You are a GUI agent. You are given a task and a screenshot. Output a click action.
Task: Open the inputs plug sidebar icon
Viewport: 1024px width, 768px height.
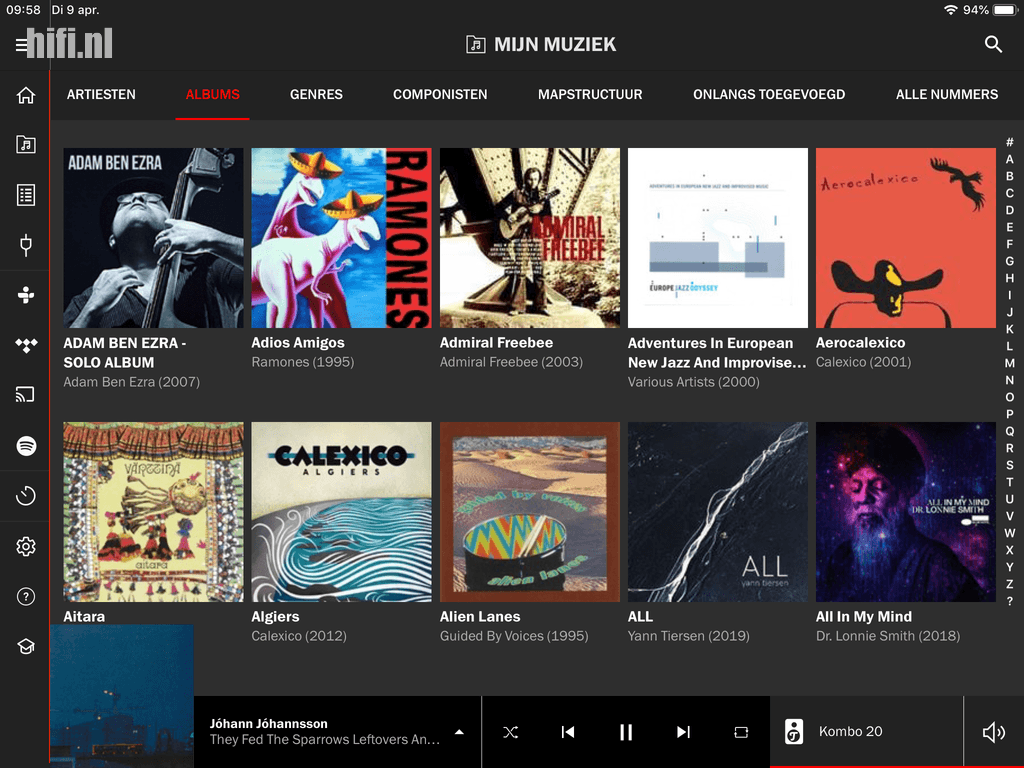[25, 245]
